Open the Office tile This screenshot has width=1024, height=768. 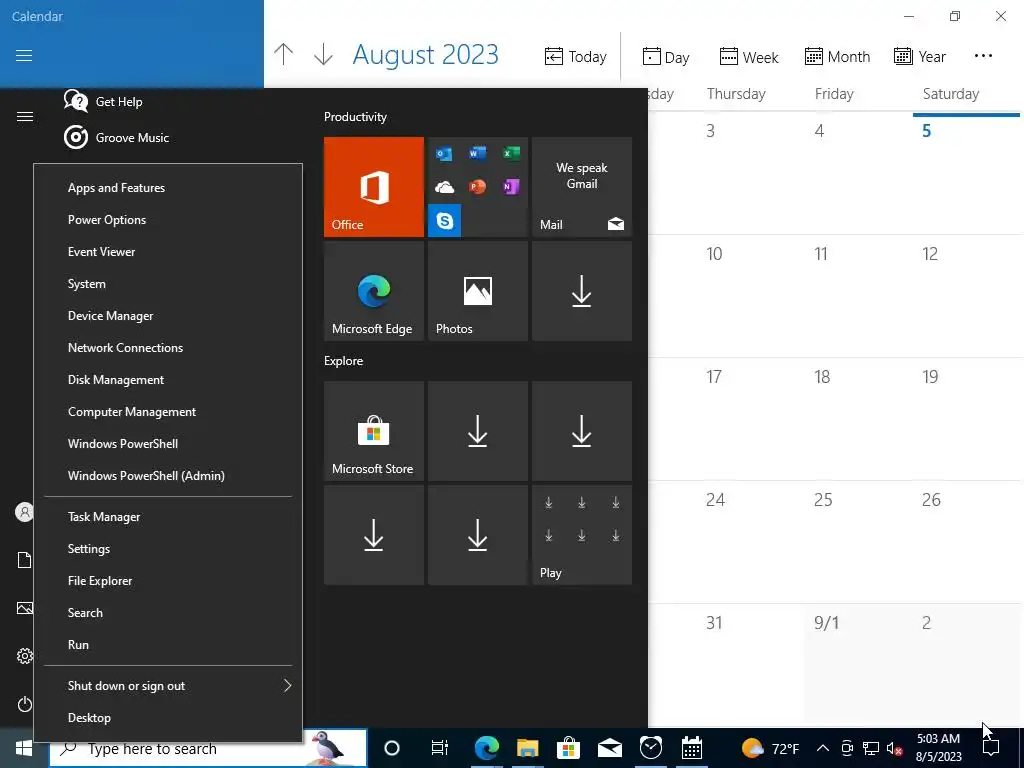374,187
